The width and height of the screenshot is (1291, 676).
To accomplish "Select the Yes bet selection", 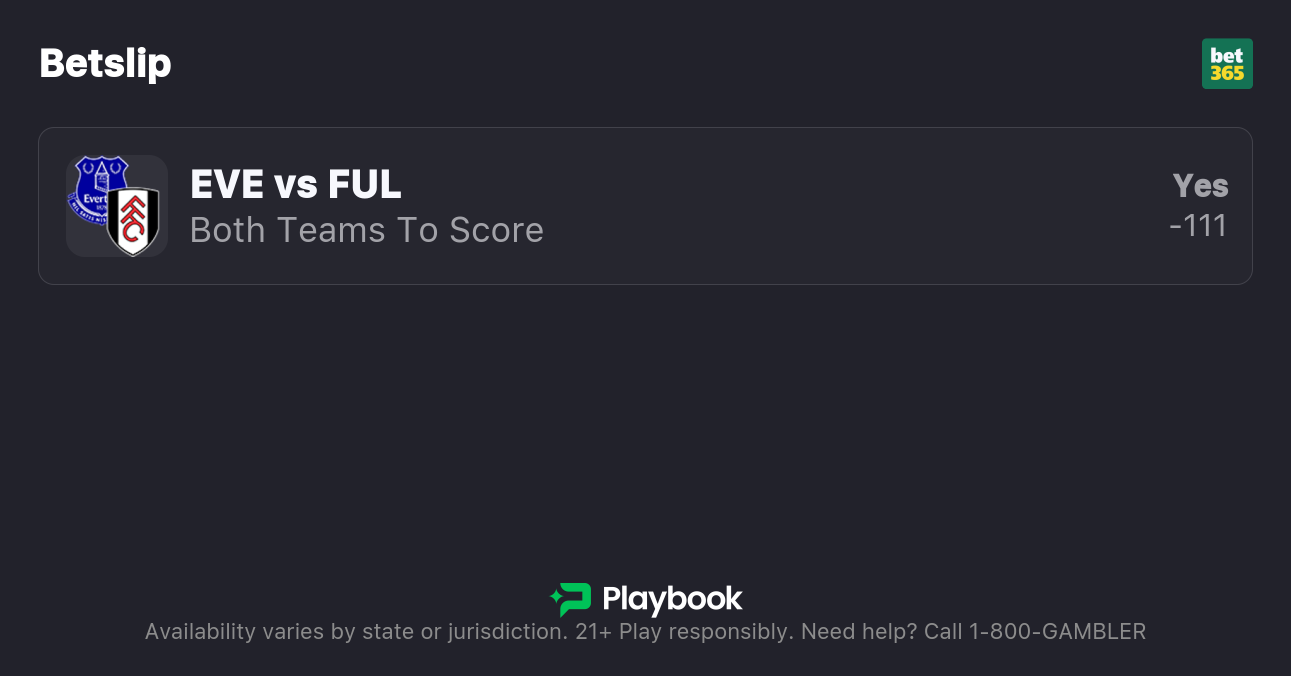I will pos(1200,186).
